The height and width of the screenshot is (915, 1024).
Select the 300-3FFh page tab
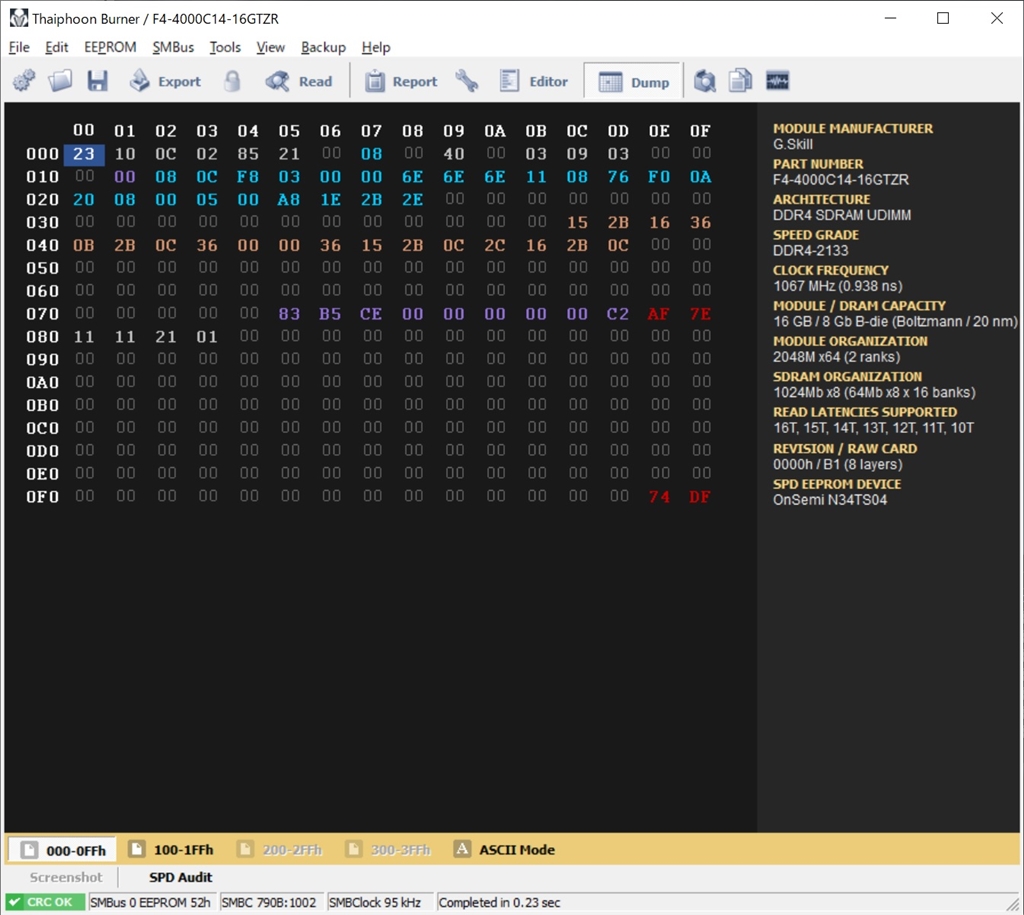click(388, 850)
